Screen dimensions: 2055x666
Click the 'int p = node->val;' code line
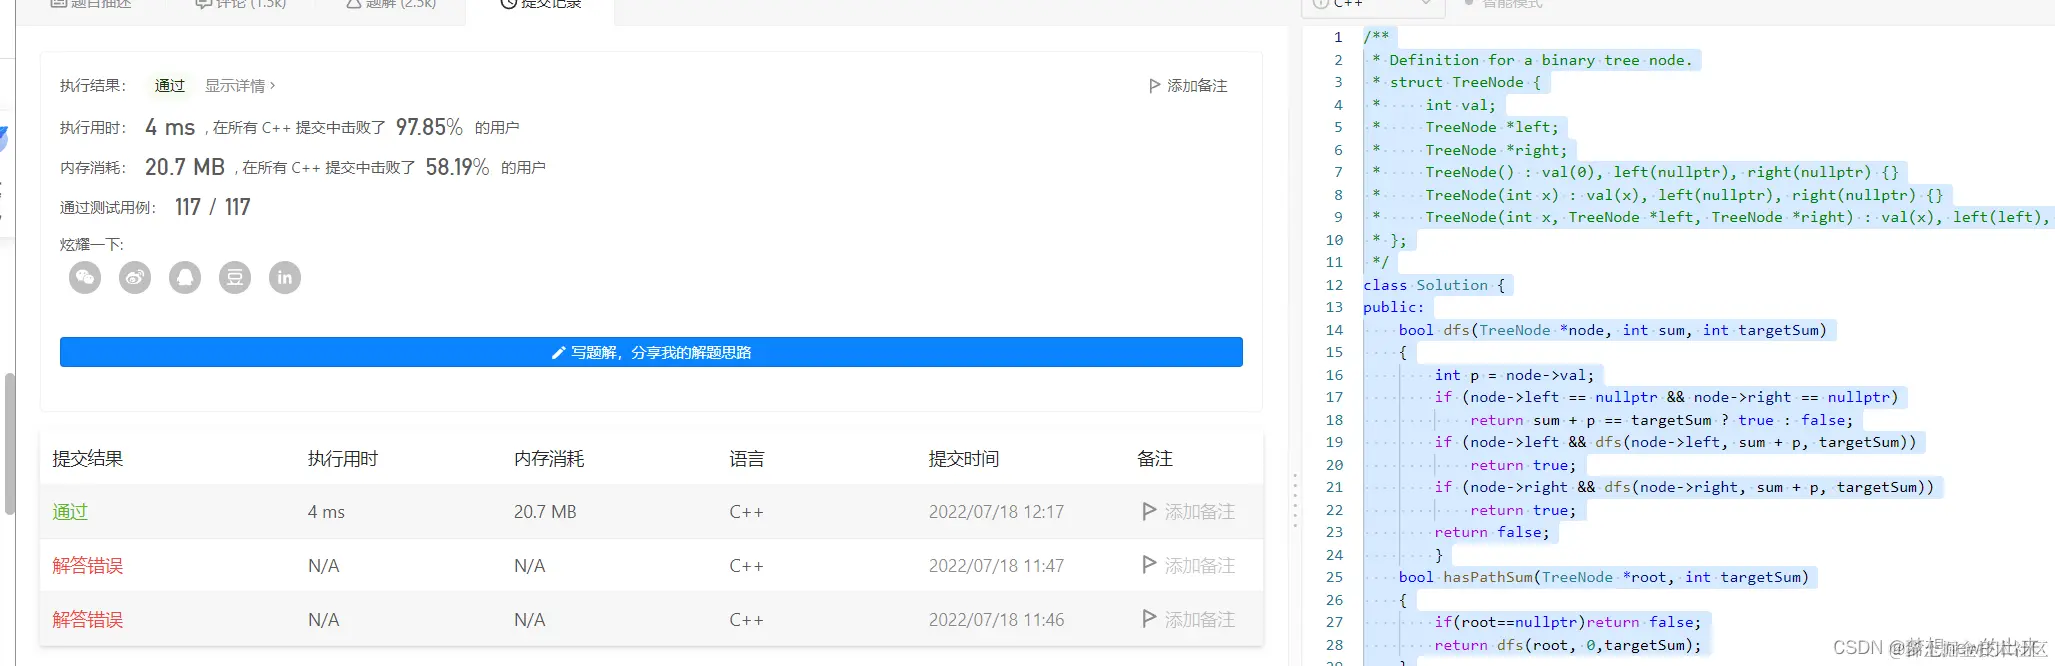(x=1514, y=375)
